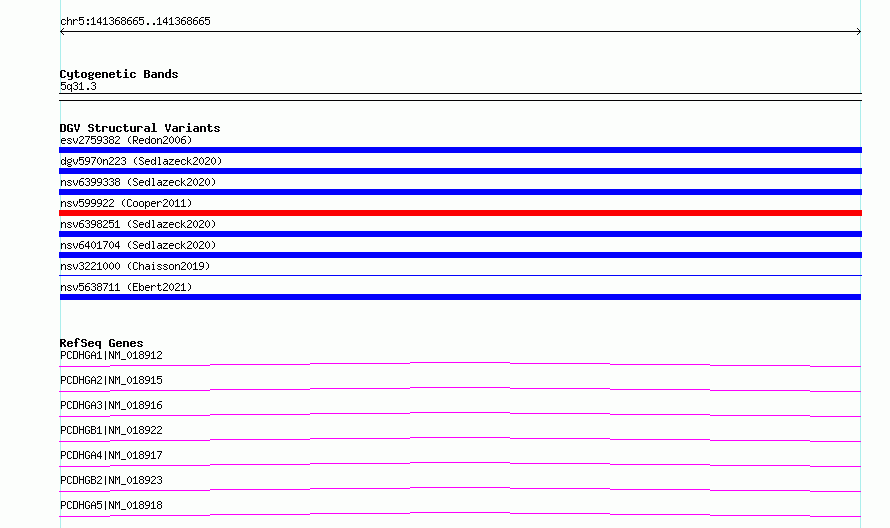The image size is (890, 528).
Task: Open variant dgv5970n223 (Sedlazeck2020) label
Action: tap(141, 161)
